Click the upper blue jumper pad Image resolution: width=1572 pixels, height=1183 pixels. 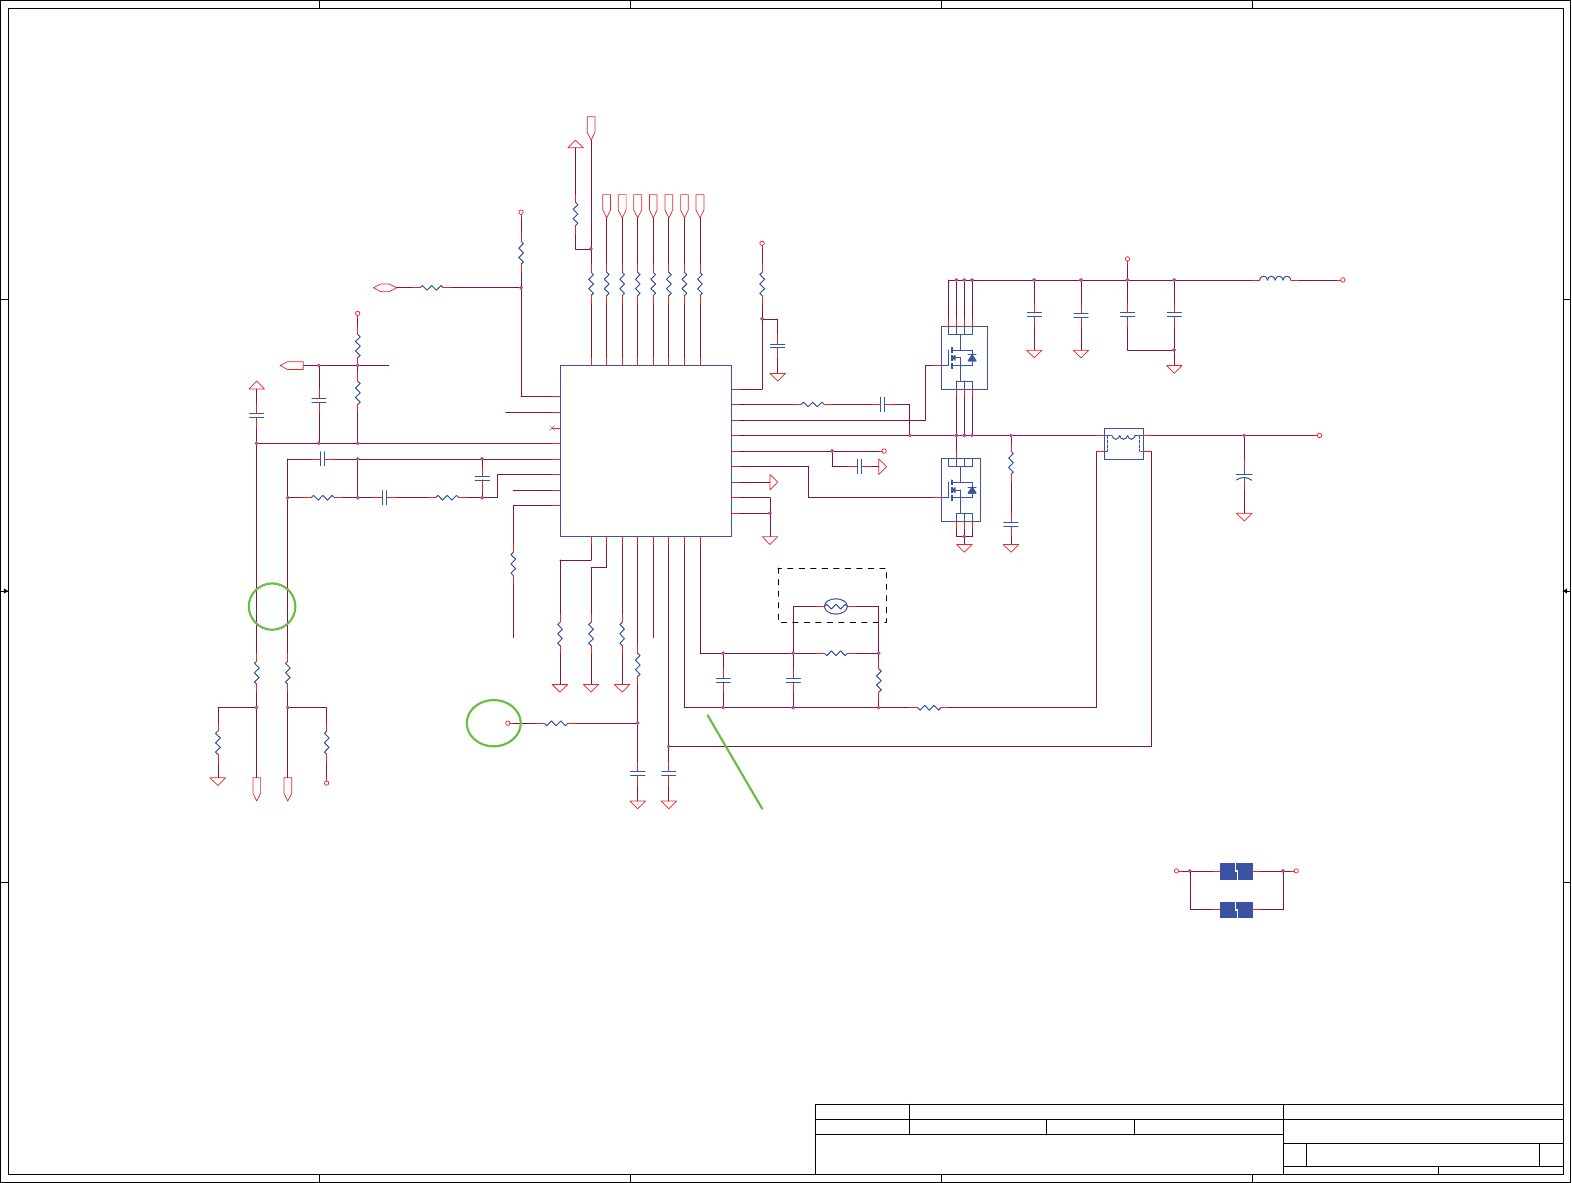[x=1237, y=871]
